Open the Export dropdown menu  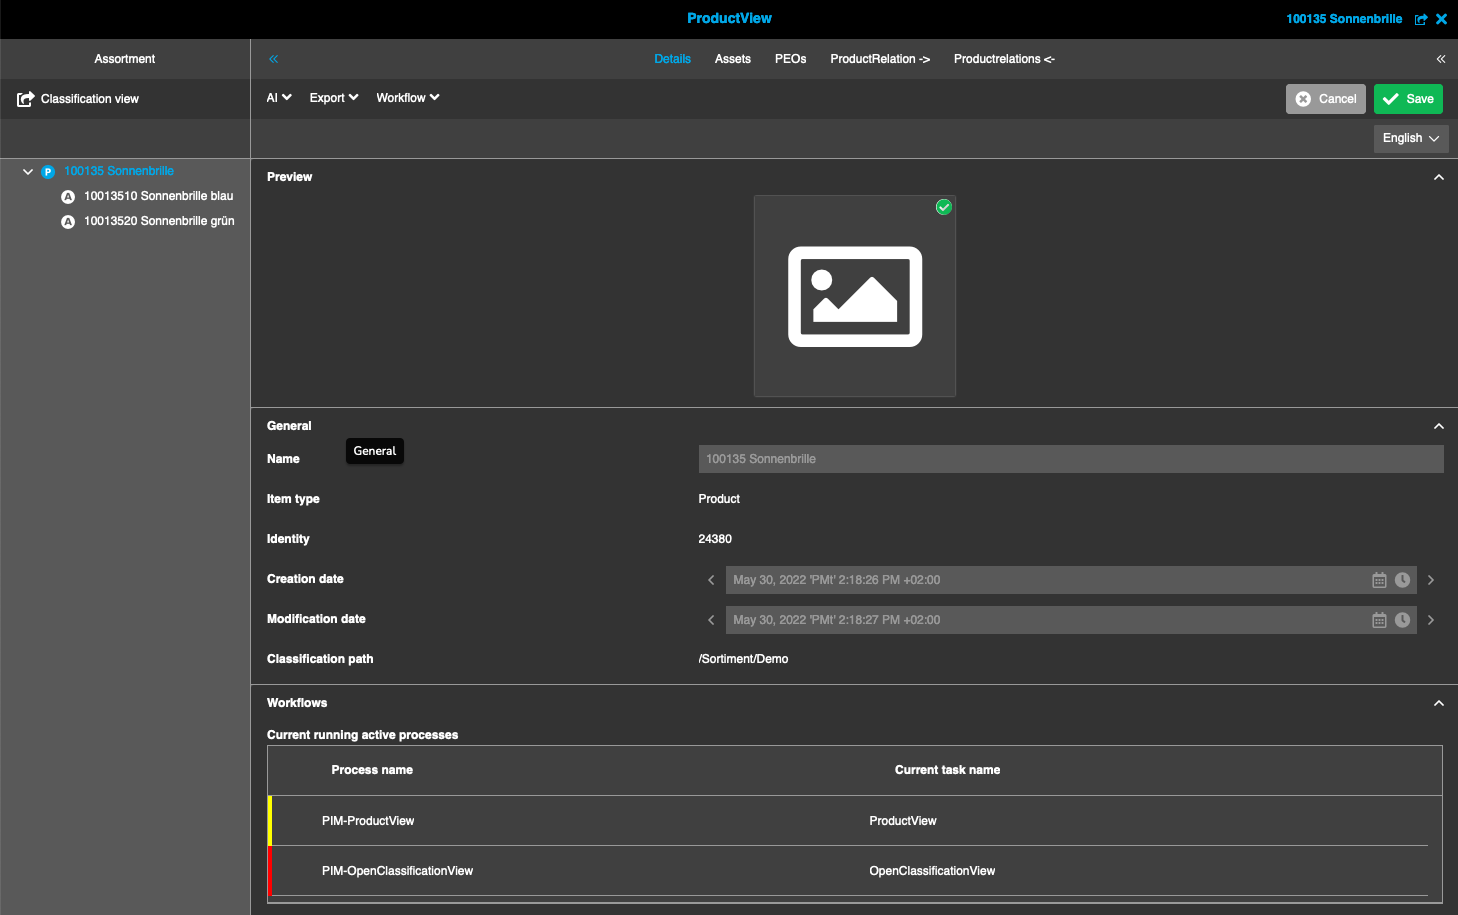(333, 97)
